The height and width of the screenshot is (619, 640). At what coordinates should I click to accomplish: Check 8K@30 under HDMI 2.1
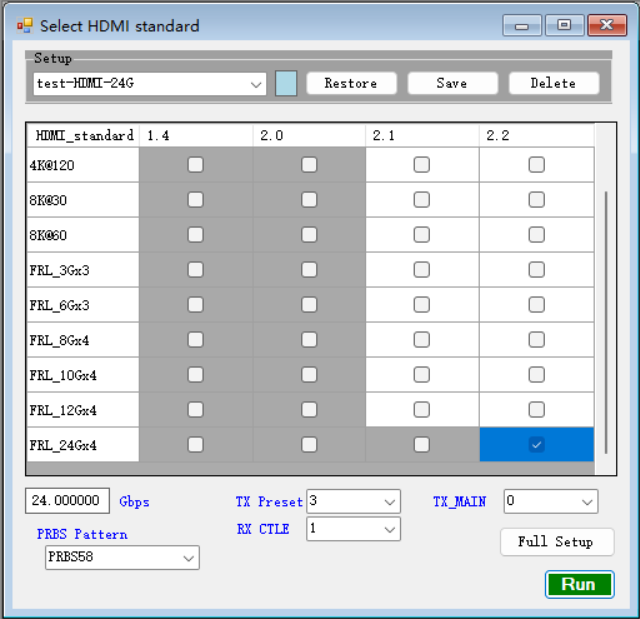422,200
